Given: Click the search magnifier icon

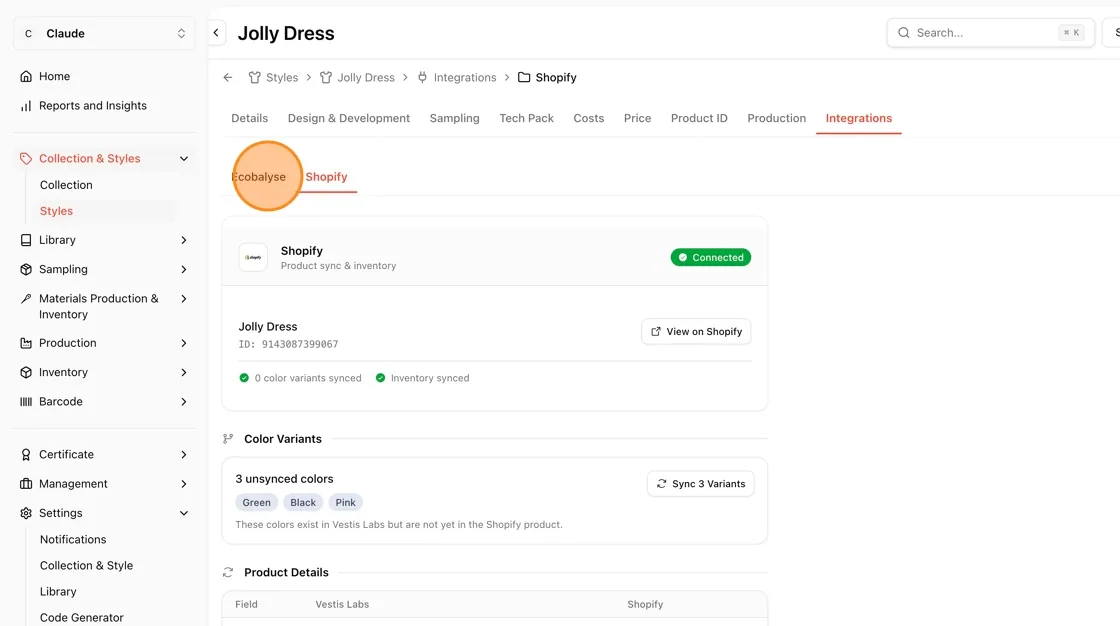Looking at the screenshot, I should pyautogui.click(x=904, y=33).
